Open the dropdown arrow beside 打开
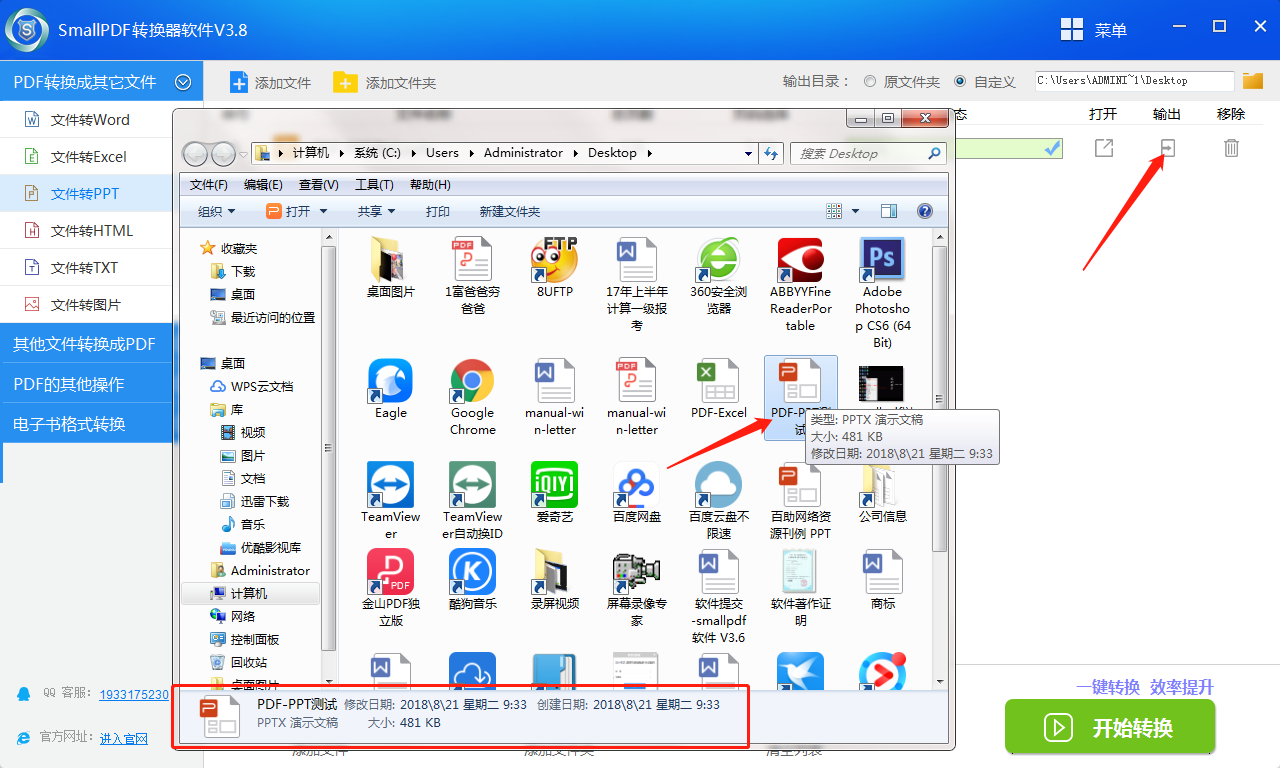Viewport: 1280px width, 768px height. click(323, 211)
